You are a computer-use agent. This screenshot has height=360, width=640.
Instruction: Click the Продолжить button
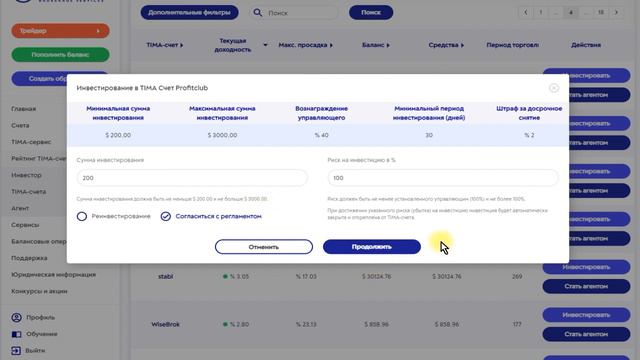point(372,247)
